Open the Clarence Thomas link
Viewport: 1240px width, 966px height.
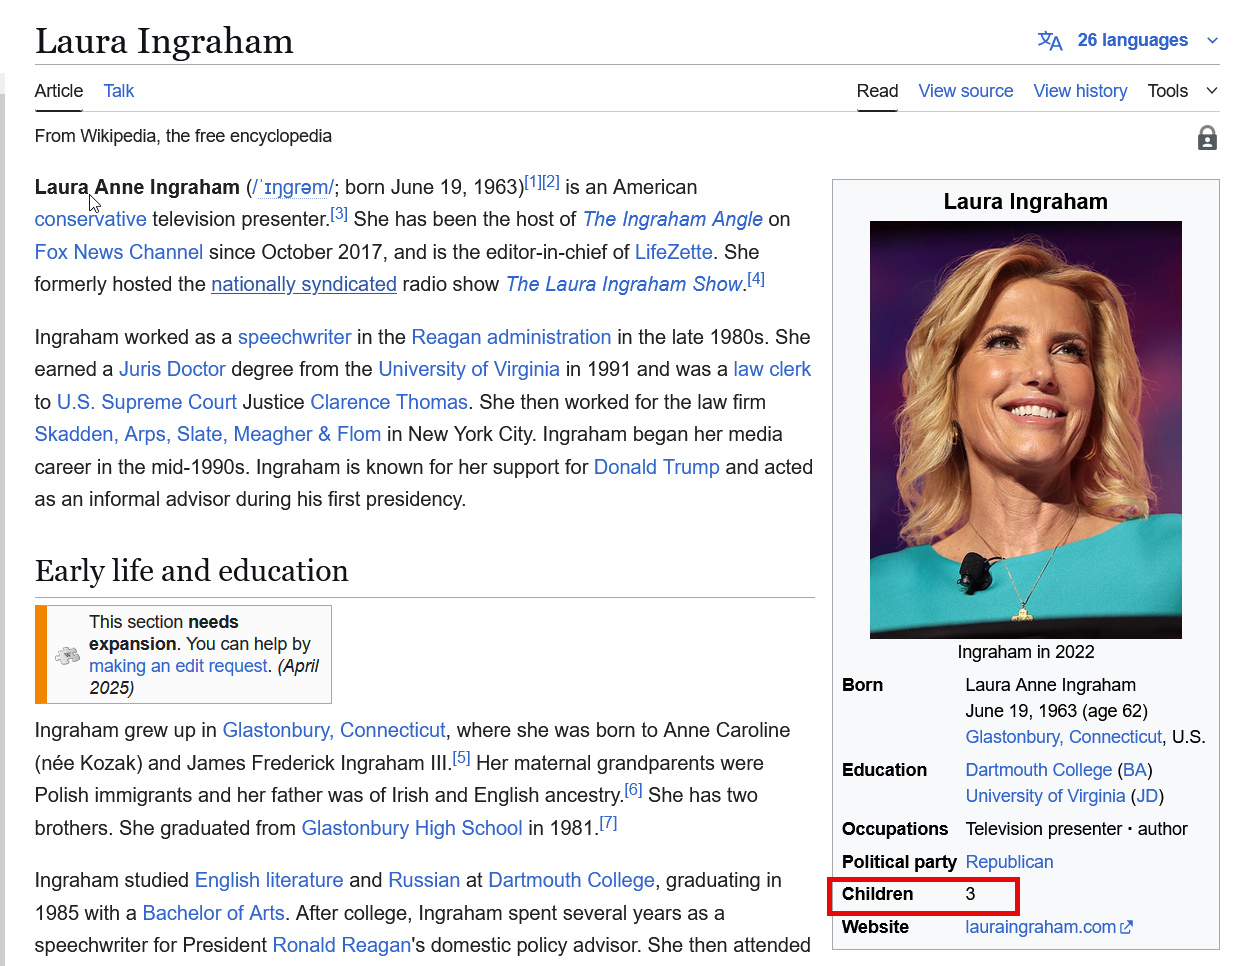tap(389, 402)
